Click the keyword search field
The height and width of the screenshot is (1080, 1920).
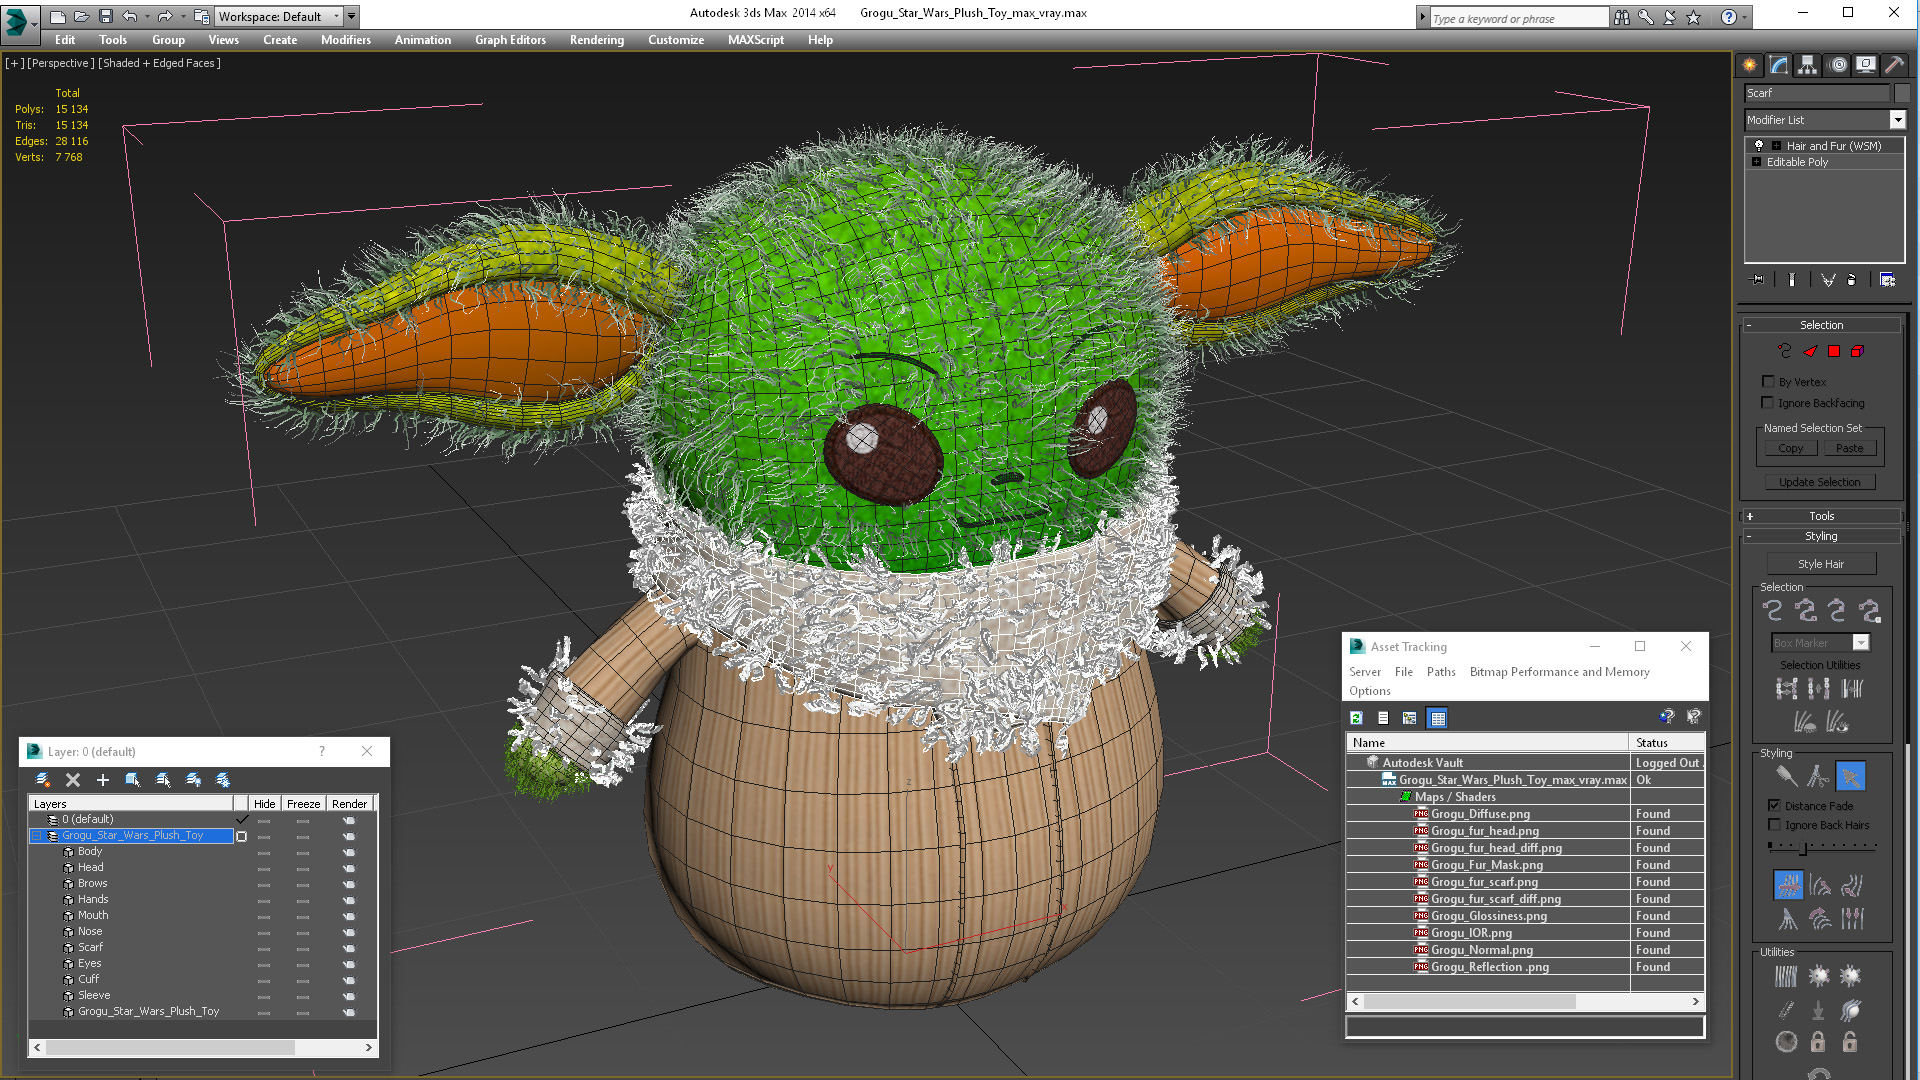tap(1519, 18)
